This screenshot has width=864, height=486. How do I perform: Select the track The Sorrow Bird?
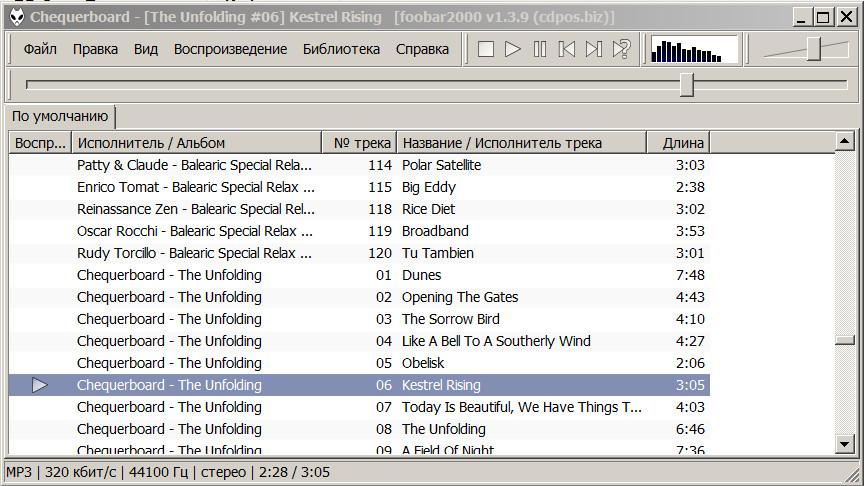450,319
